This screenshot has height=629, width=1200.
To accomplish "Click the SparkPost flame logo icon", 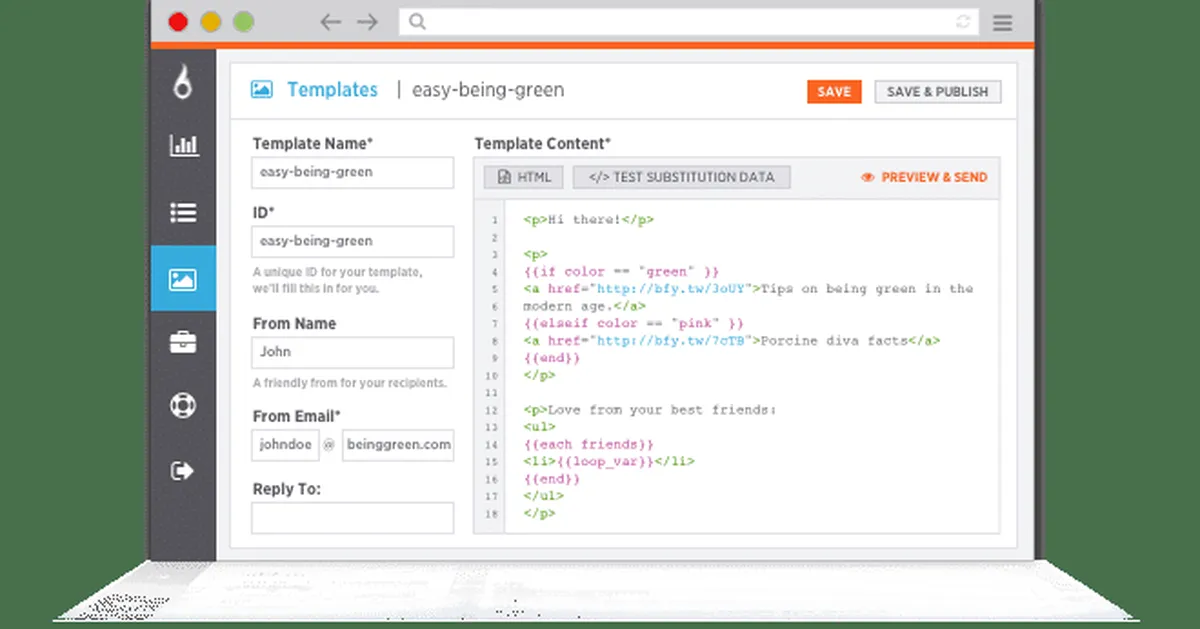I will tap(183, 84).
